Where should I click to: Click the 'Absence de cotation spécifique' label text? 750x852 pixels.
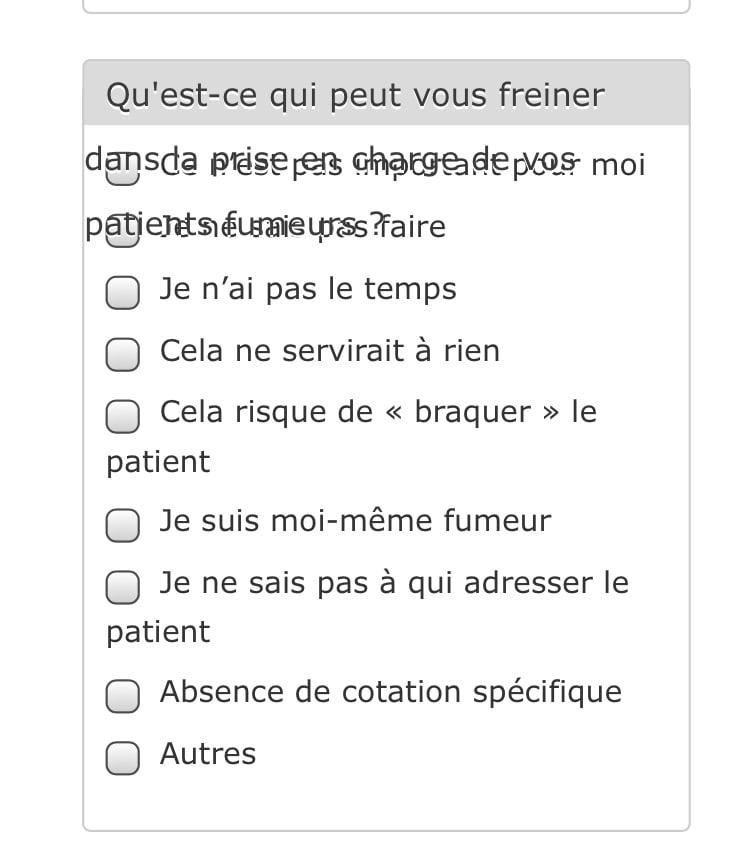(390, 693)
